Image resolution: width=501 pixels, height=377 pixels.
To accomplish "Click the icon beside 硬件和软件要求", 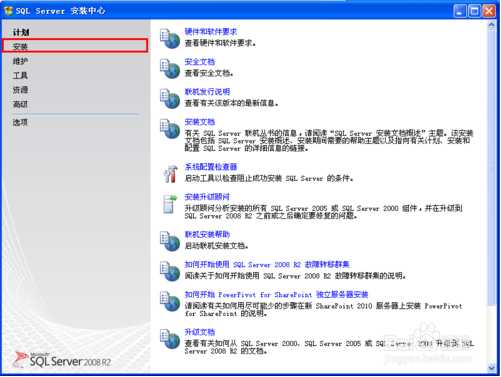I will [170, 38].
